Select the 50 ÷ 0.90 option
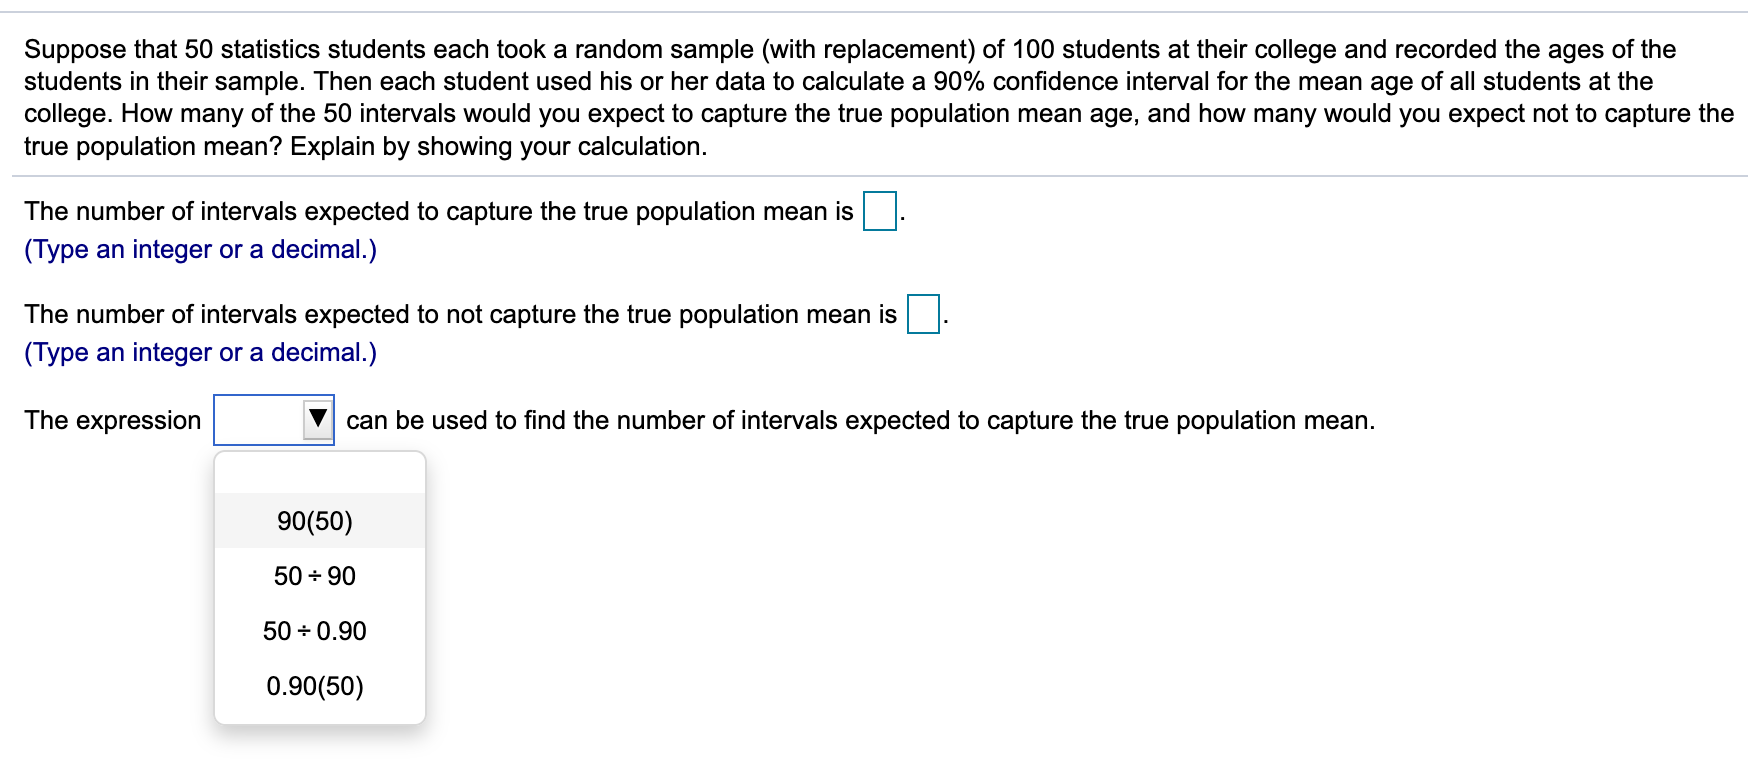1748x782 pixels. coord(315,631)
